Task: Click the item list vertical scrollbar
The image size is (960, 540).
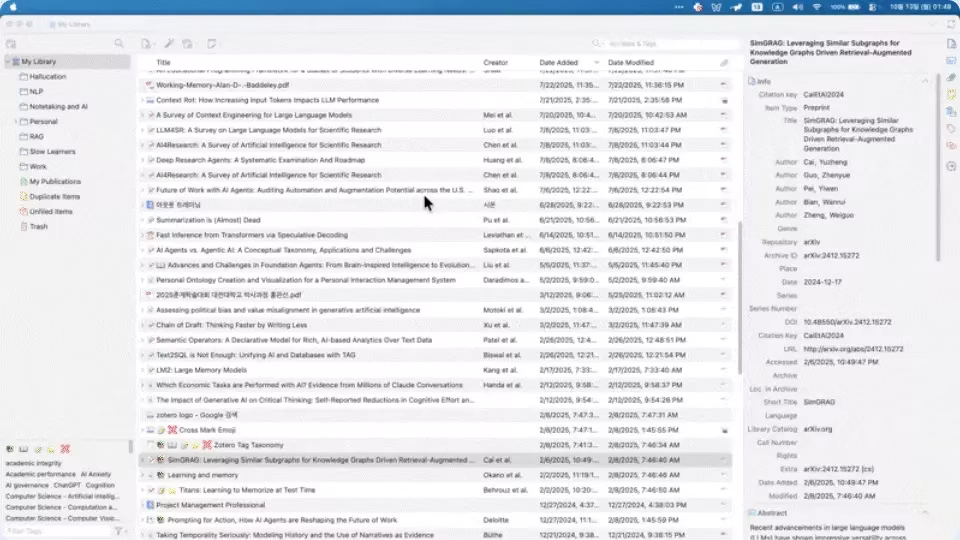Action: (x=739, y=299)
